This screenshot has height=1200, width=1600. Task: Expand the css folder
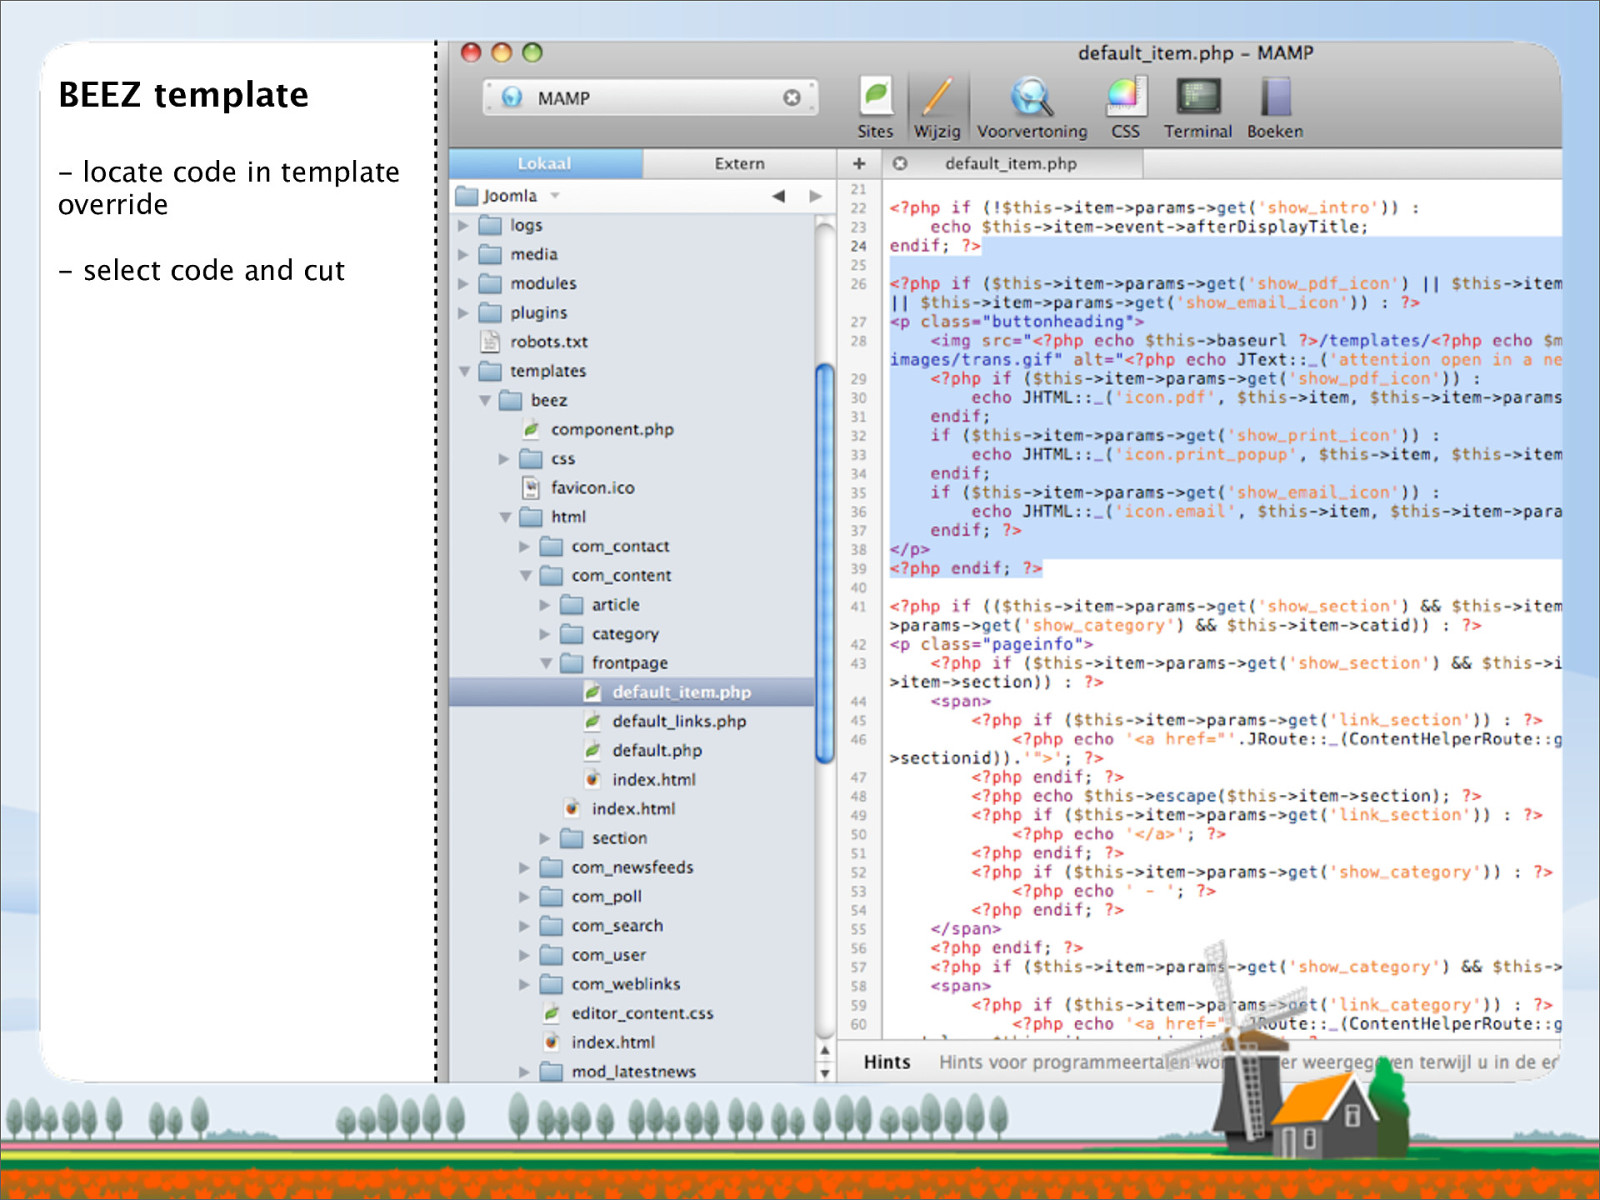pyautogui.click(x=504, y=459)
